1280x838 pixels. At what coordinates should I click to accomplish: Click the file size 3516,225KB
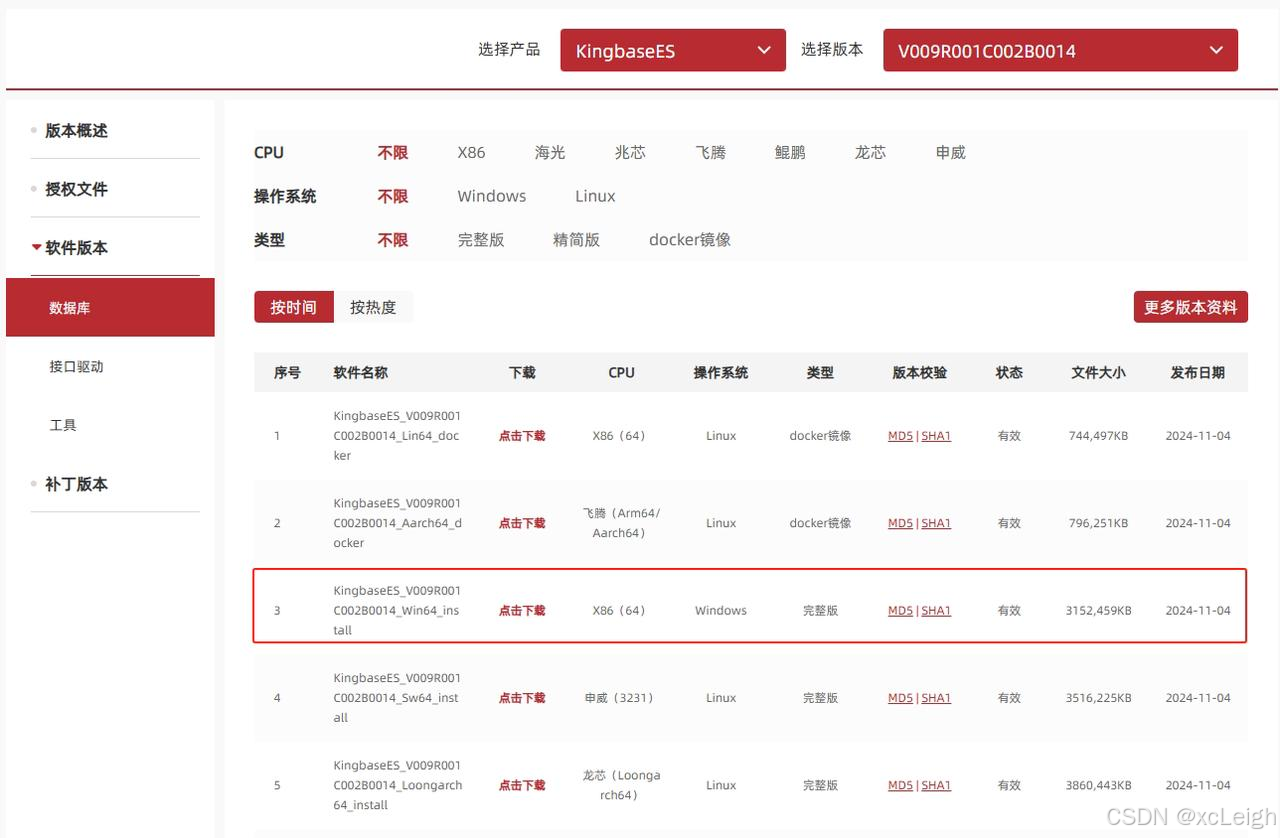point(1098,698)
